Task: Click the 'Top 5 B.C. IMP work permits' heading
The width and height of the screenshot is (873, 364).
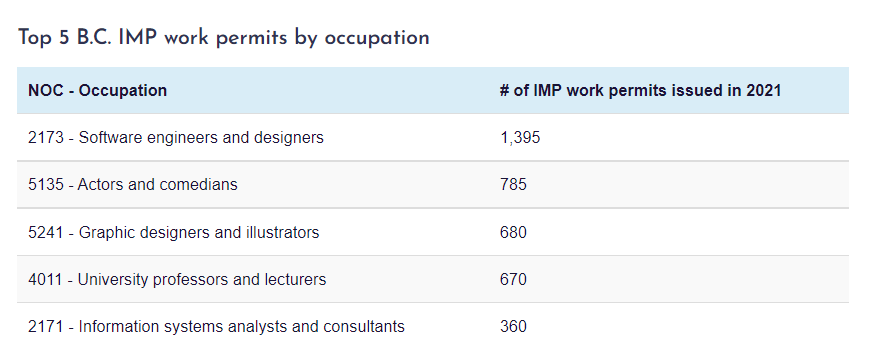Action: pyautogui.click(x=224, y=38)
